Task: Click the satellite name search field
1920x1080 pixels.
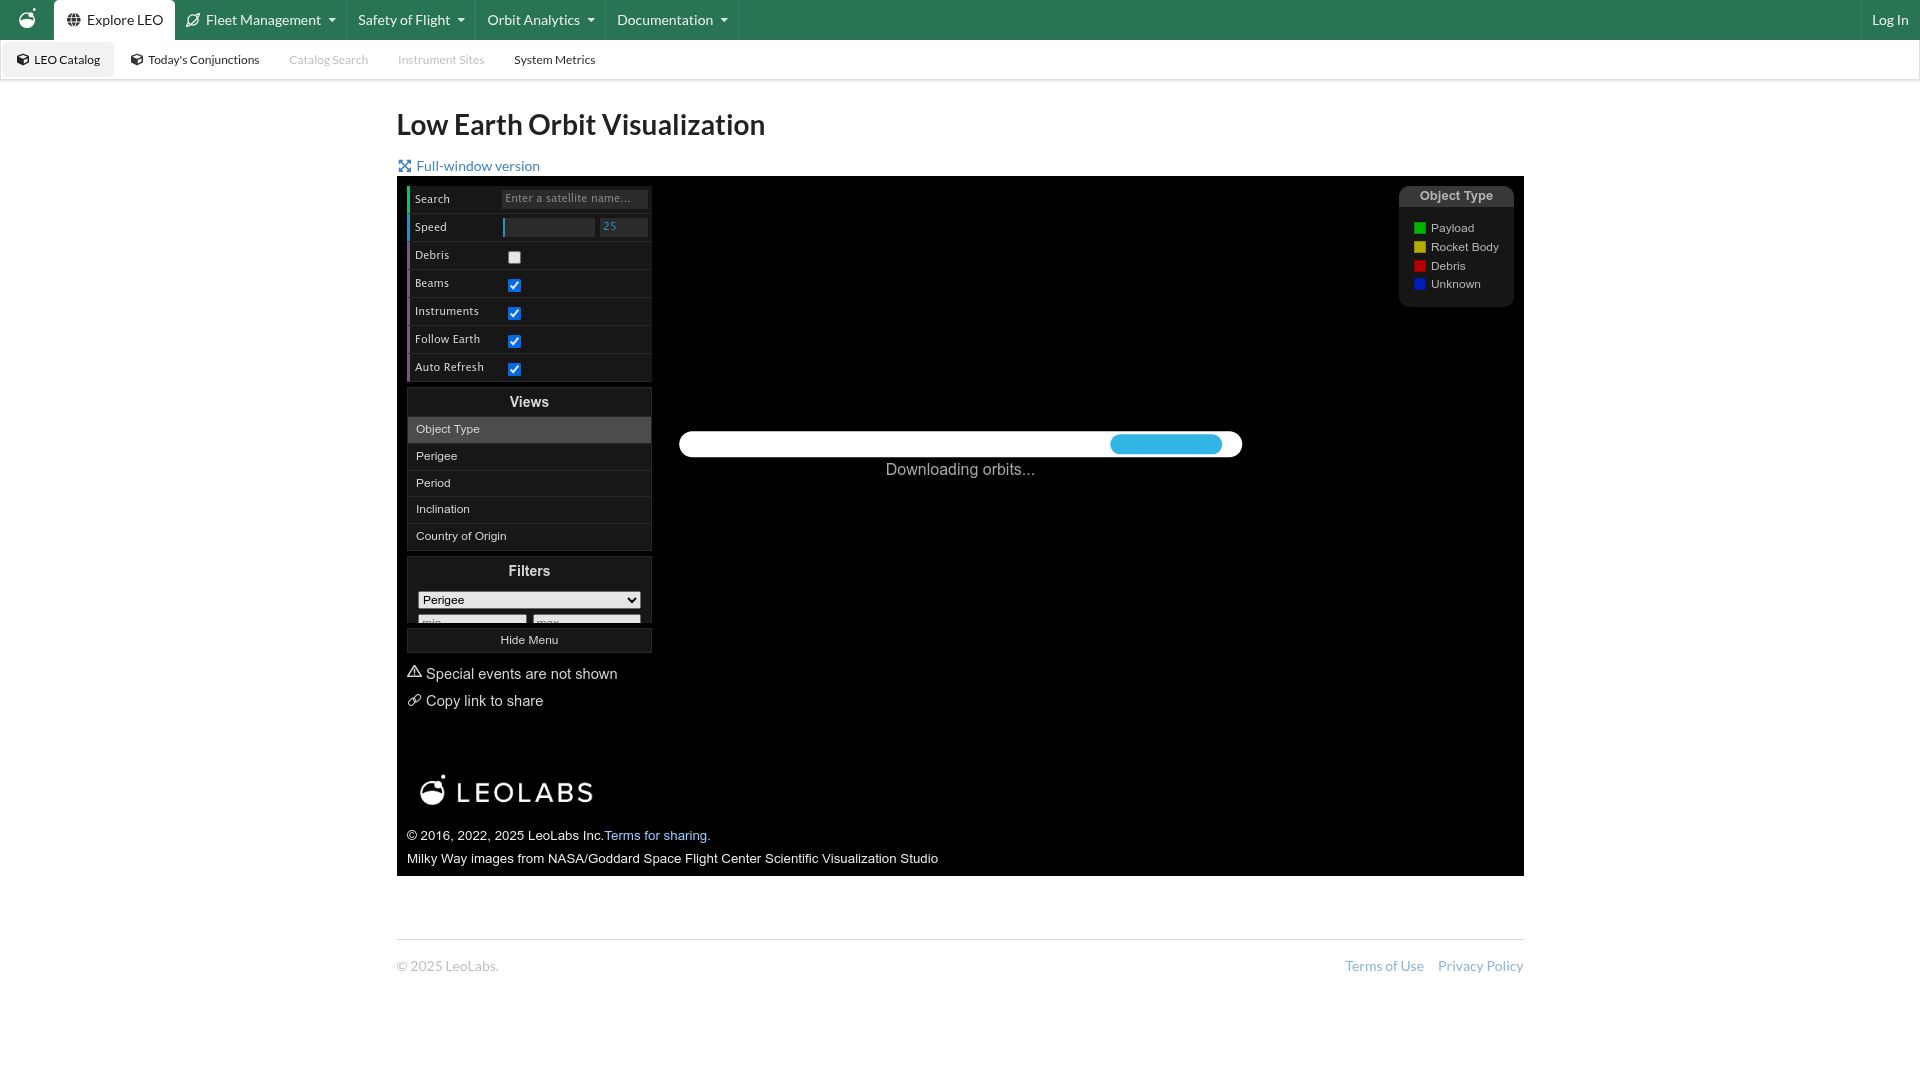Action: 575,199
